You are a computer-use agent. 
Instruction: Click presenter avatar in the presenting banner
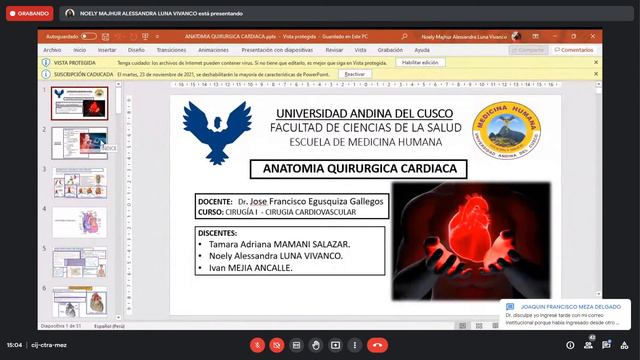[x=70, y=13]
